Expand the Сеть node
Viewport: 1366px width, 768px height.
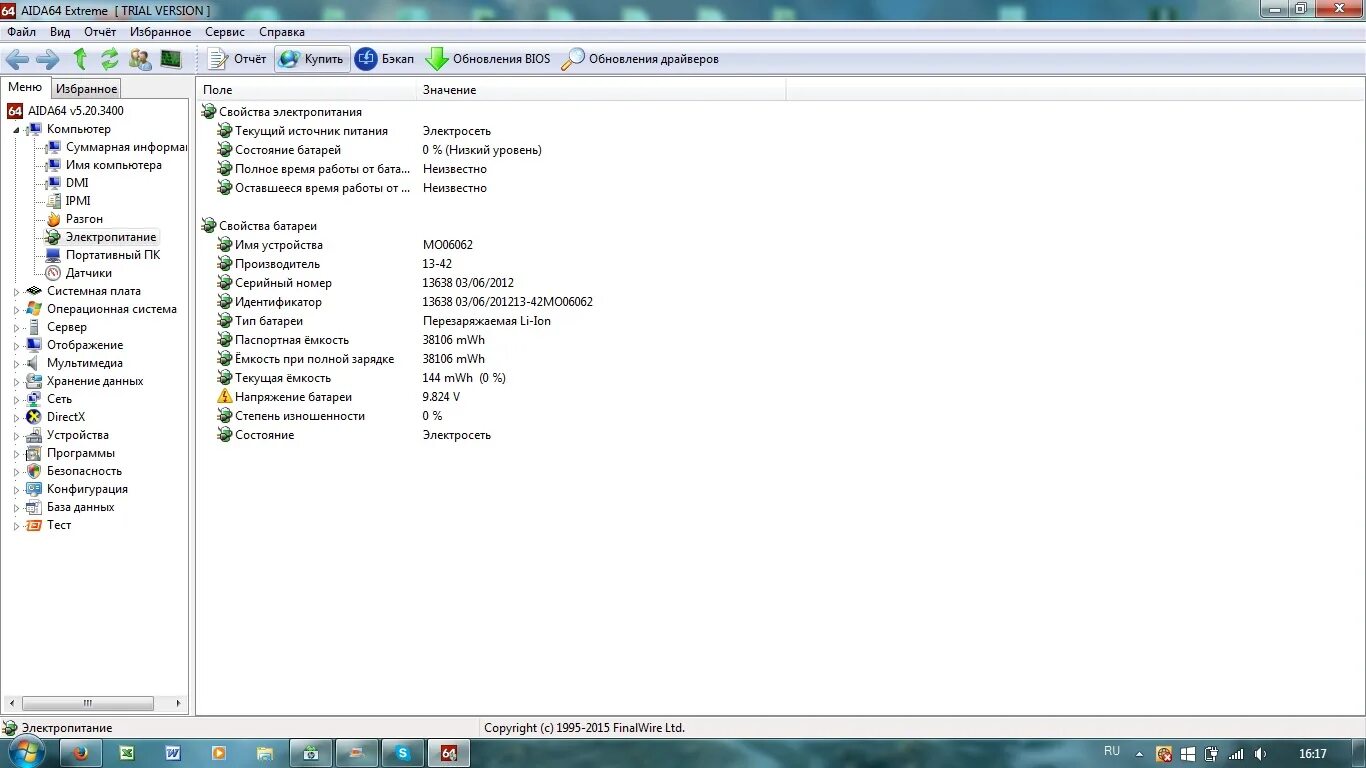click(x=16, y=400)
